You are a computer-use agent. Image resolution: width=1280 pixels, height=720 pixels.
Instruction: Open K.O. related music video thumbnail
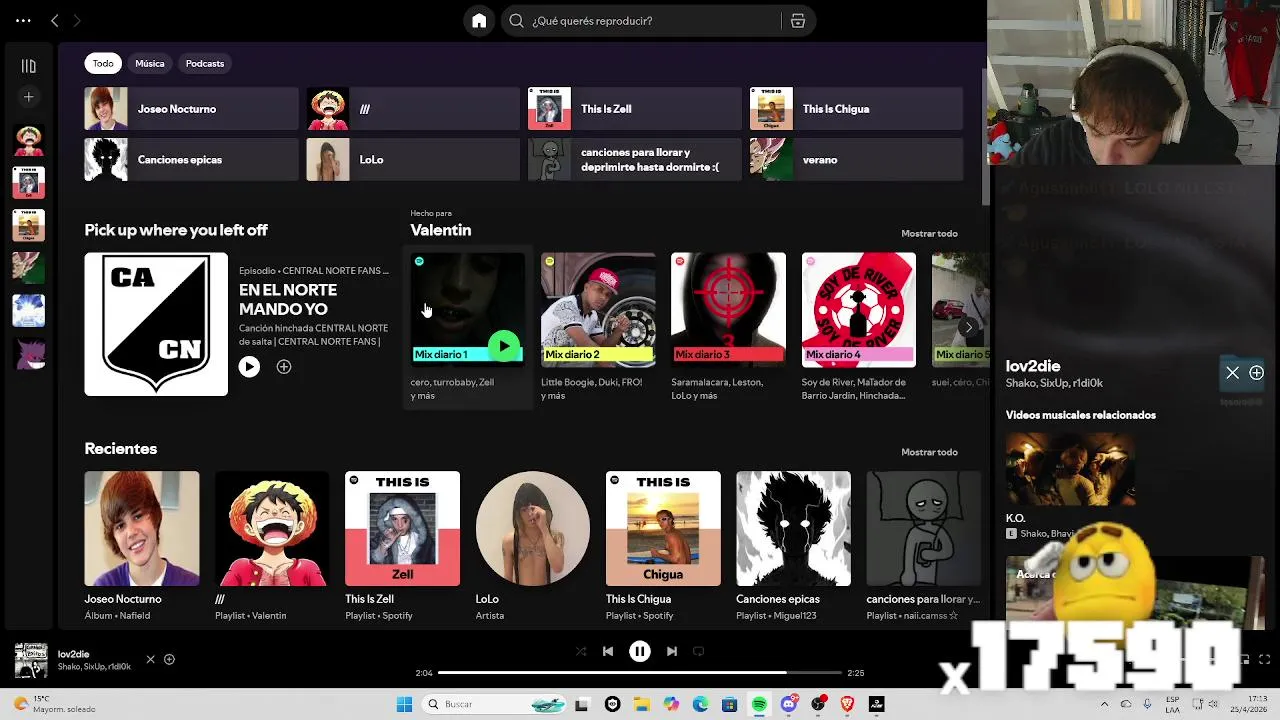coord(1070,470)
